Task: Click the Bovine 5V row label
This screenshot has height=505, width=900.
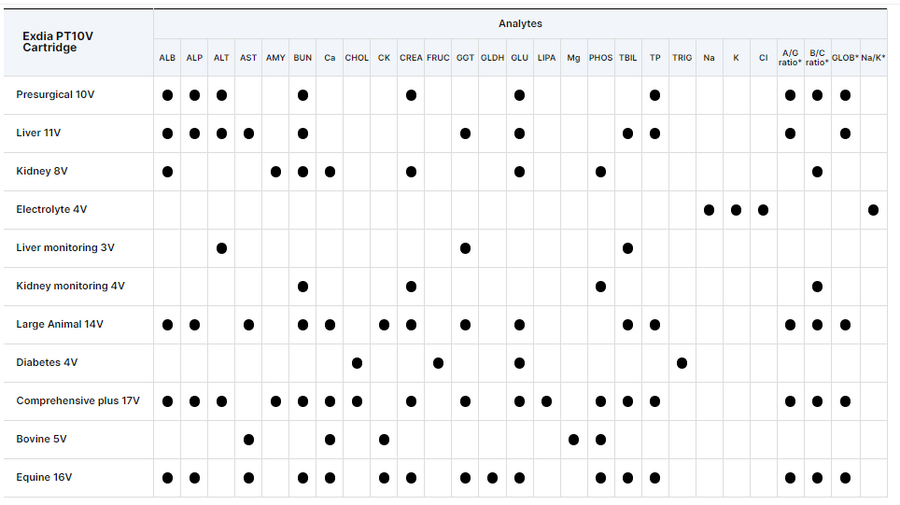Action: (41, 439)
